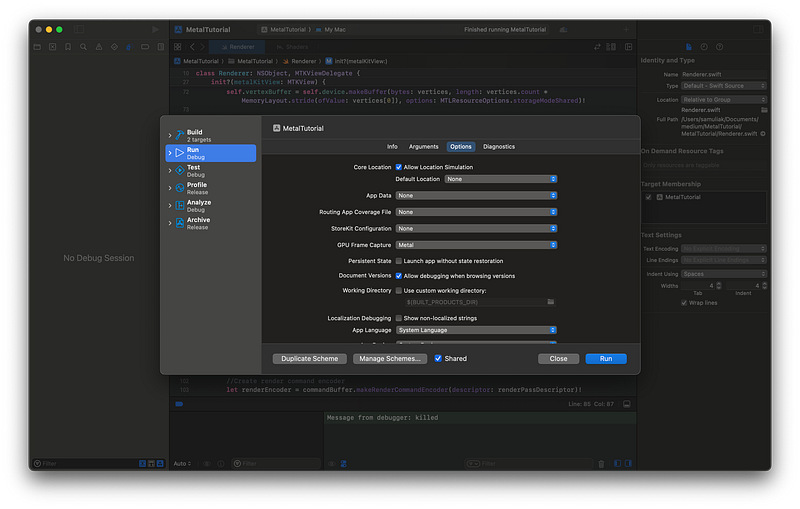Image resolution: width=800 pixels, height=509 pixels.
Task: Open the Bookmarks navigator icon
Action: point(68,47)
